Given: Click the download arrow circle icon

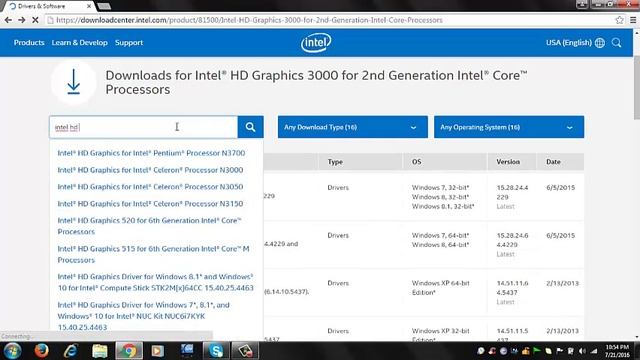Looking at the screenshot, I should point(73,82).
